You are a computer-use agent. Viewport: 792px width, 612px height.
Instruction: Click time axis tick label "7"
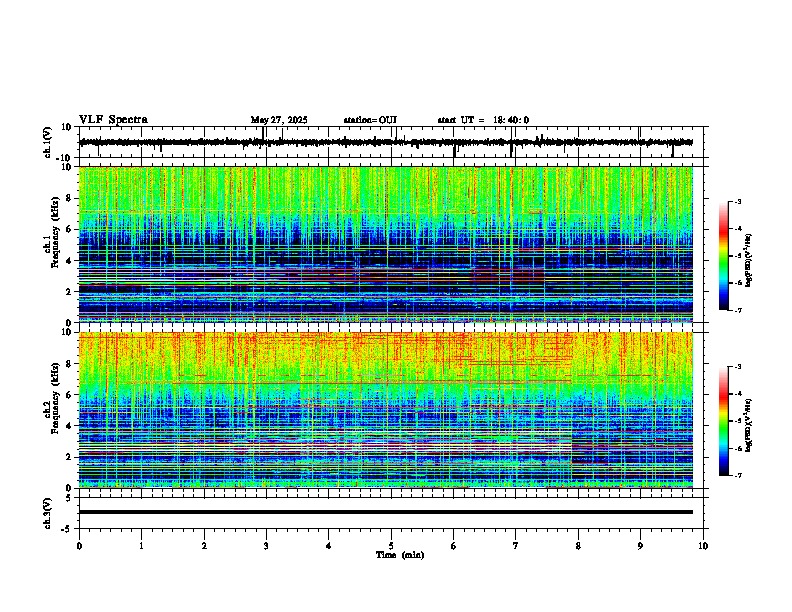pos(516,546)
